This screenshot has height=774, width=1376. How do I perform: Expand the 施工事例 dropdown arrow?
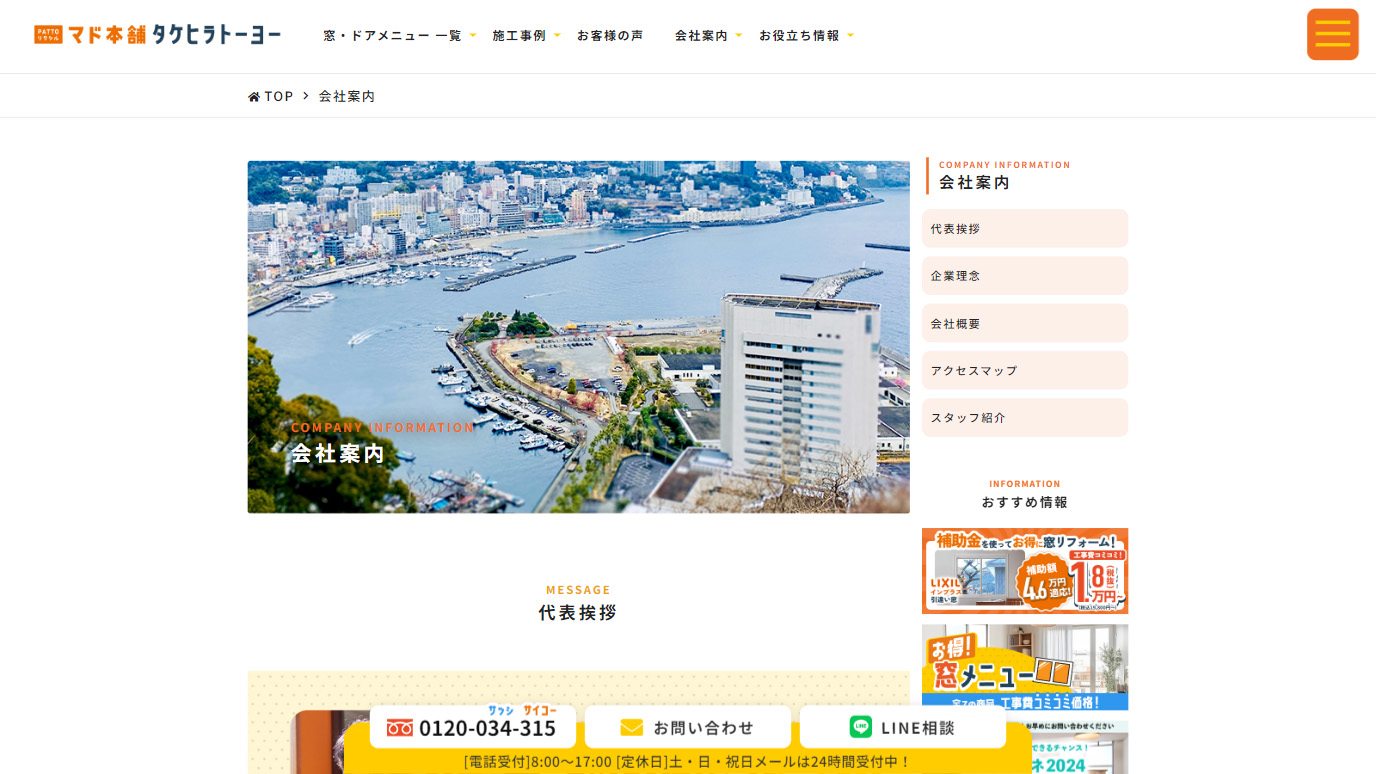click(557, 35)
